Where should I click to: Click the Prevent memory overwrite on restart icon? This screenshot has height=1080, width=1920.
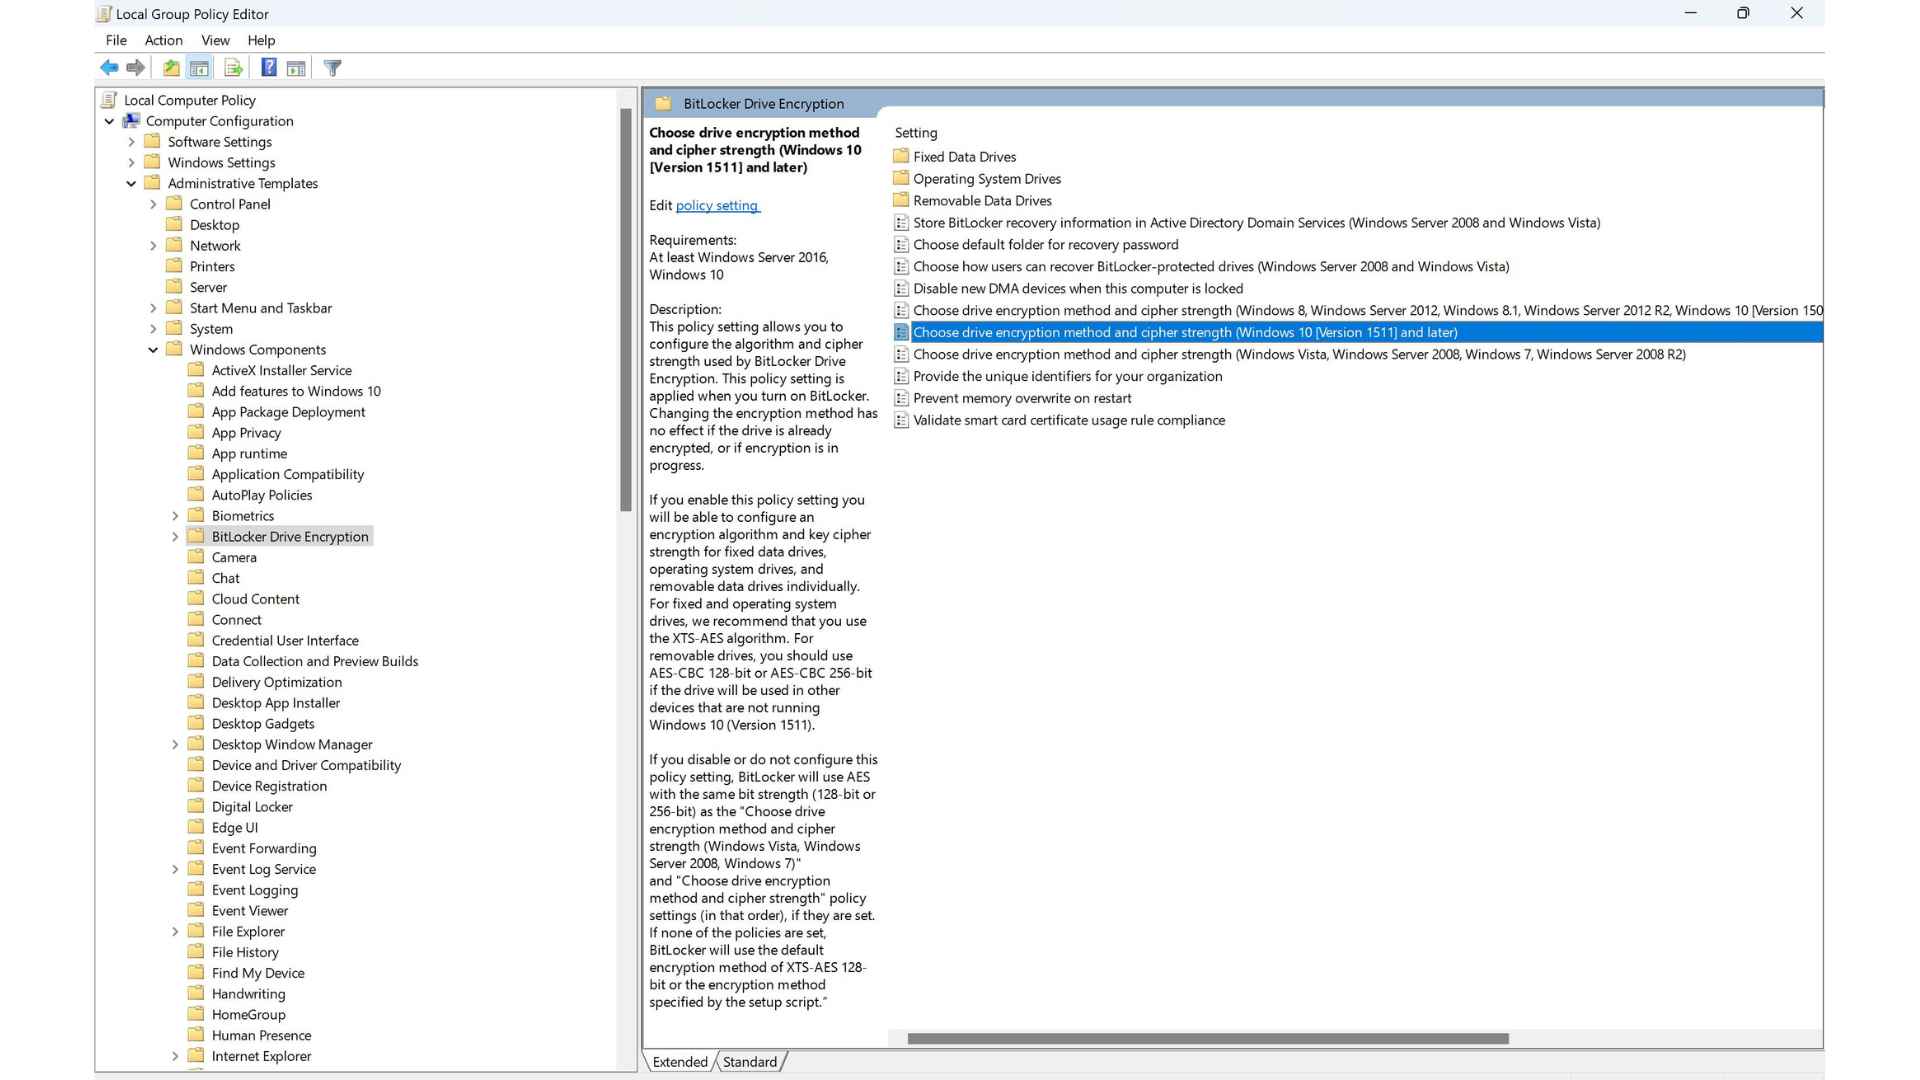(901, 398)
